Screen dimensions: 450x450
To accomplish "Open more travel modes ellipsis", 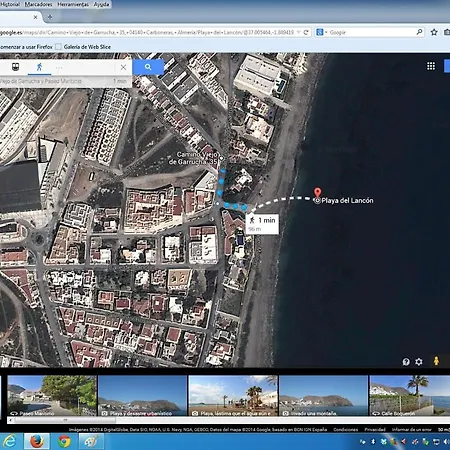I will pos(59,68).
